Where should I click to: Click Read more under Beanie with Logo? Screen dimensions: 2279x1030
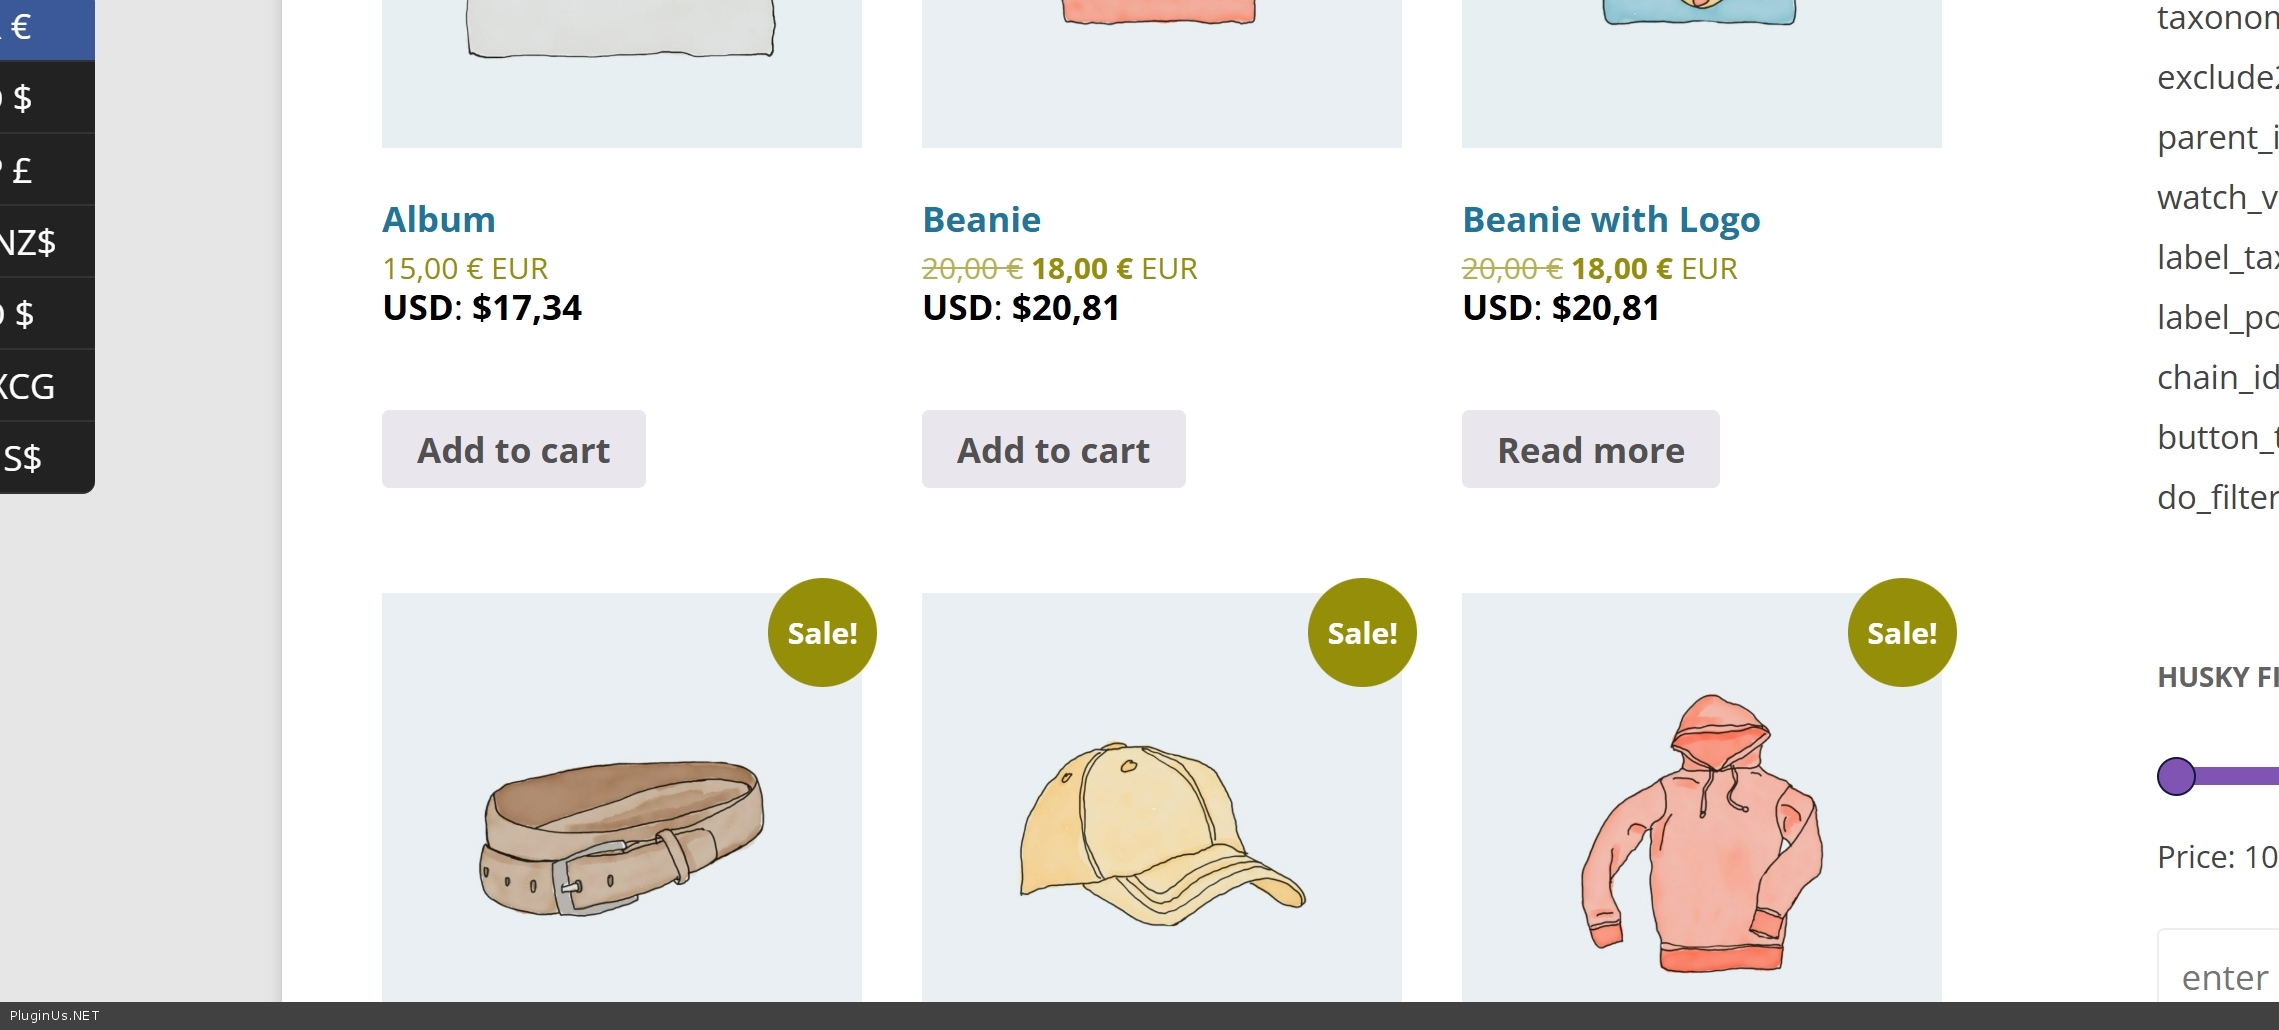pyautogui.click(x=1590, y=450)
